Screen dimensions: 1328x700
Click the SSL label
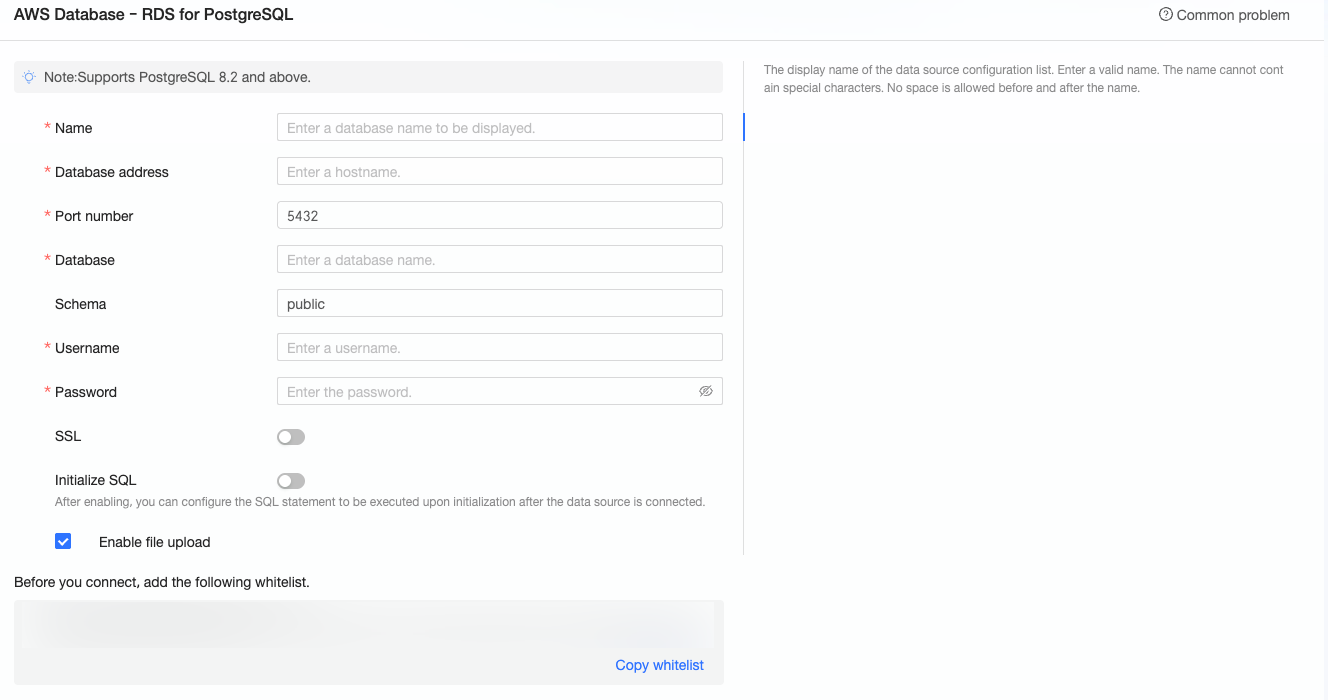click(x=68, y=436)
